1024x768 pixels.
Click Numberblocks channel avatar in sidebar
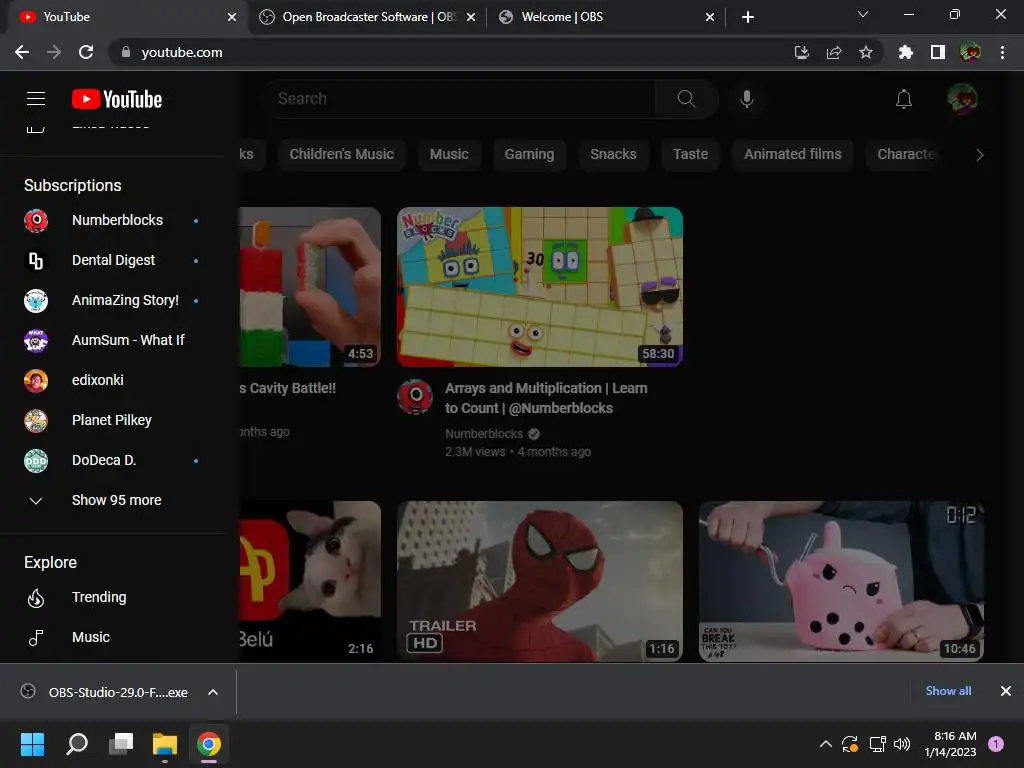click(36, 221)
